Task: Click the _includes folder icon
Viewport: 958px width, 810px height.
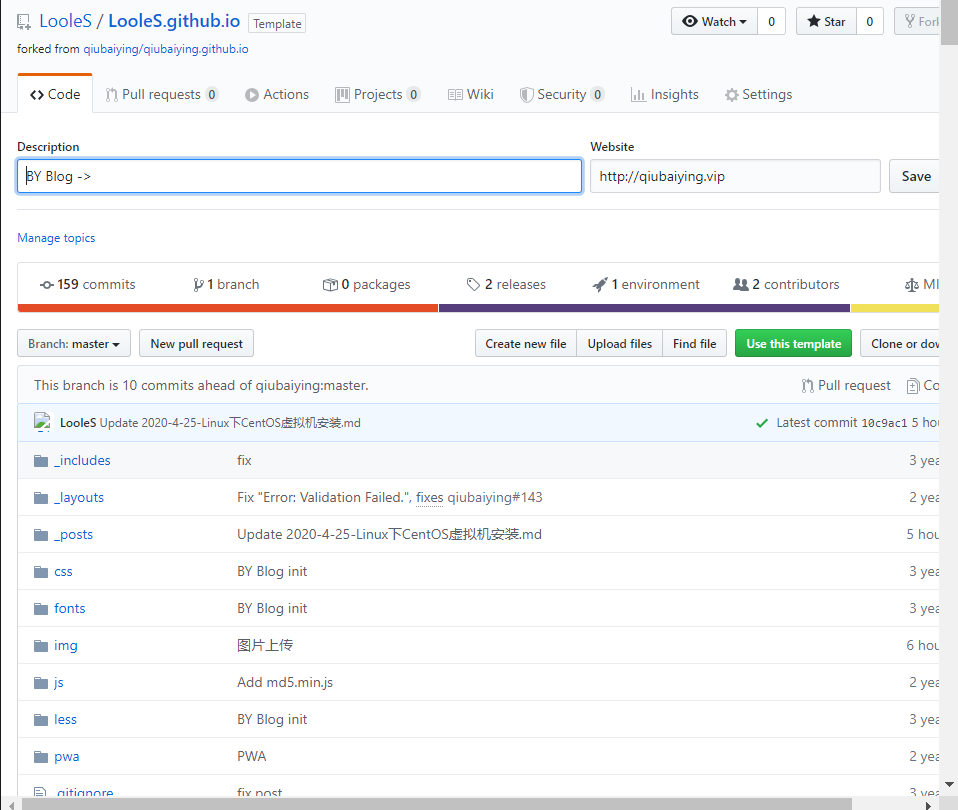Action: (x=41, y=461)
